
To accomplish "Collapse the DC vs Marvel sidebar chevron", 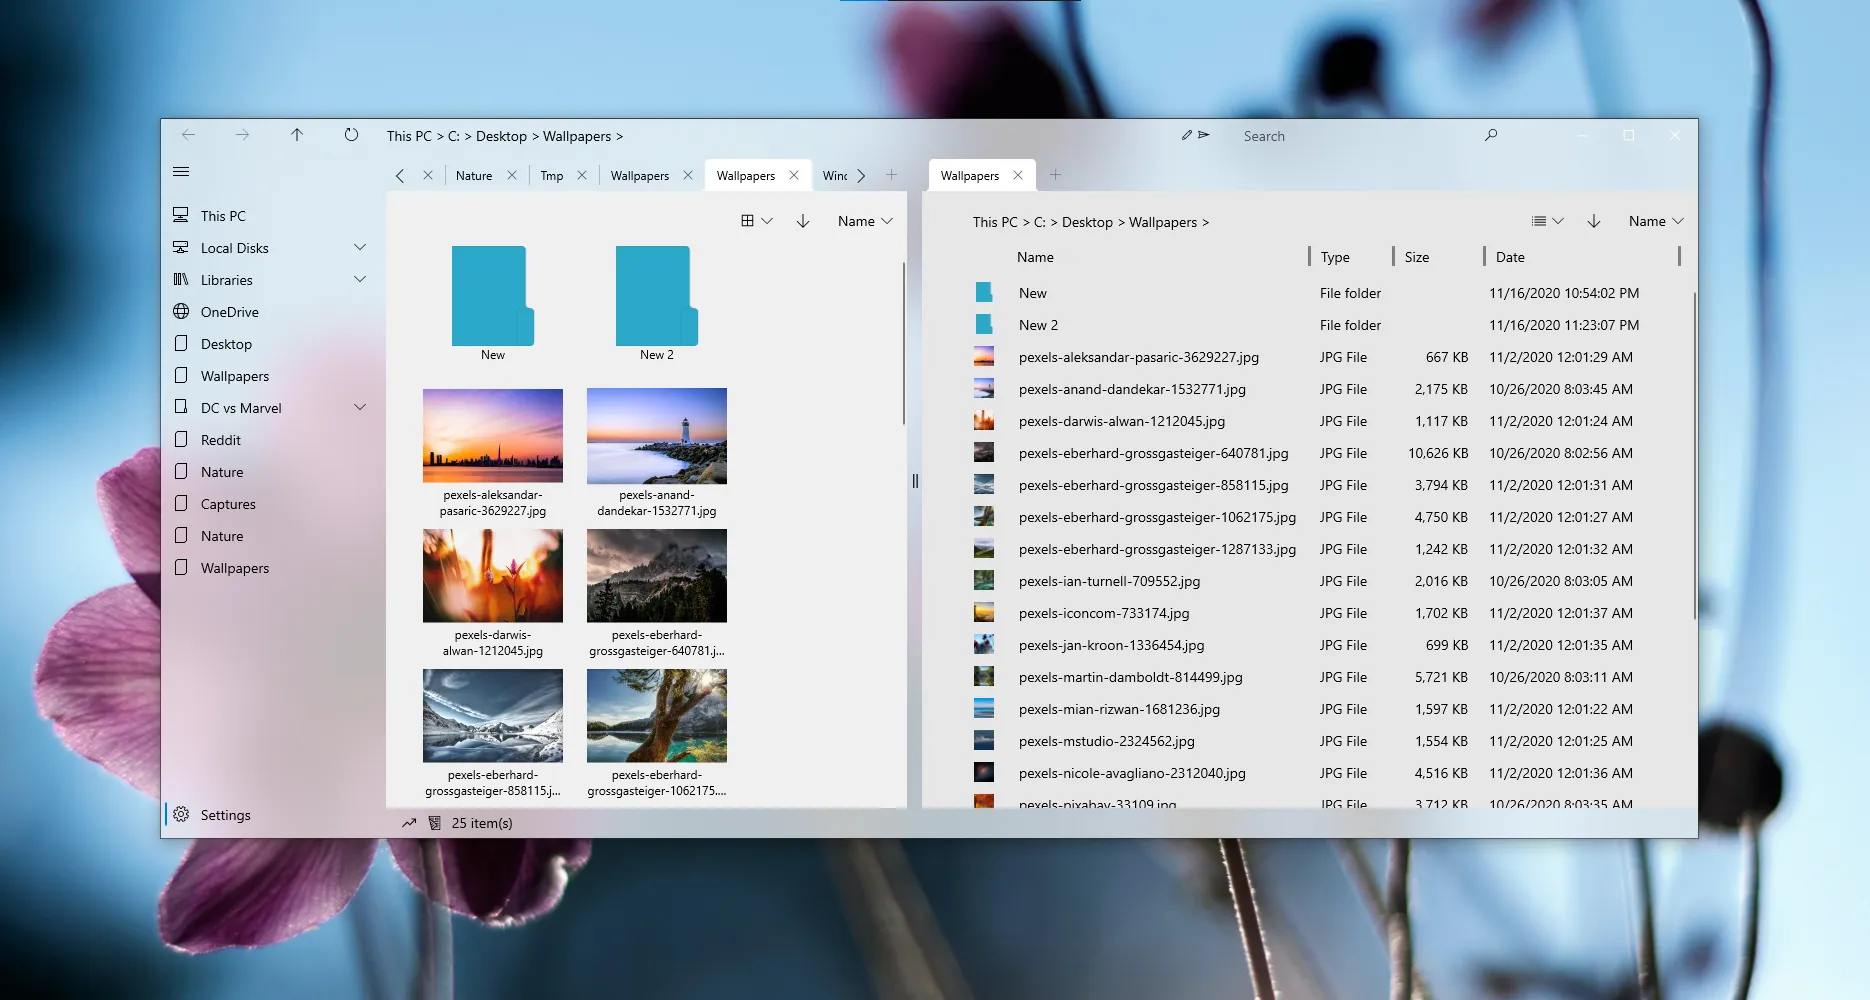I will click(x=360, y=407).
